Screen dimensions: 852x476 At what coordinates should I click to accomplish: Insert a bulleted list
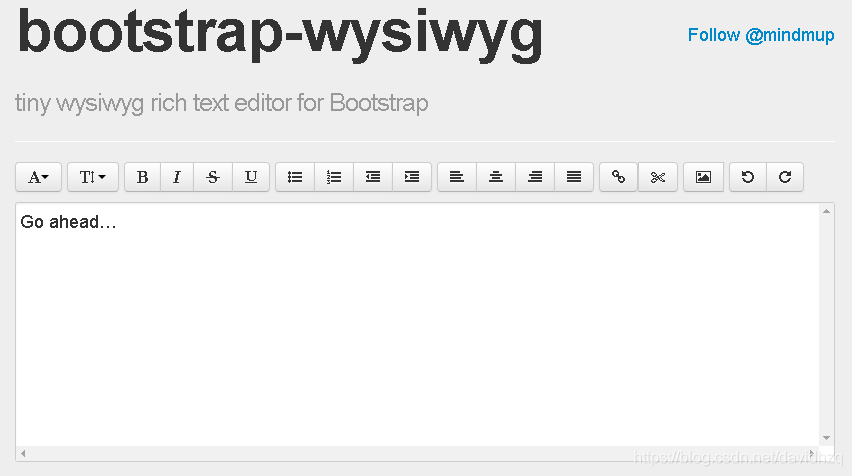[x=295, y=177]
